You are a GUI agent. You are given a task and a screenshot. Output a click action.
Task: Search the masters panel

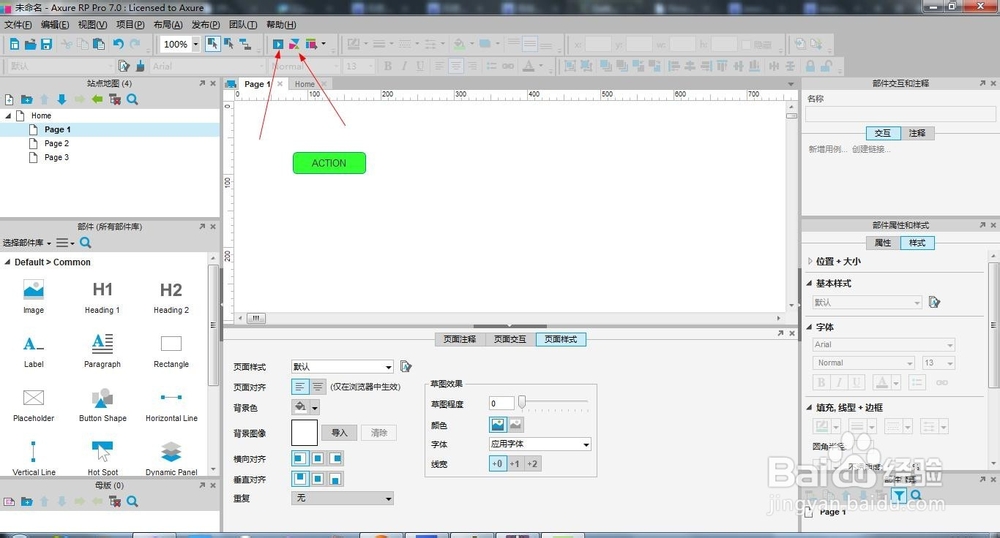[133, 502]
